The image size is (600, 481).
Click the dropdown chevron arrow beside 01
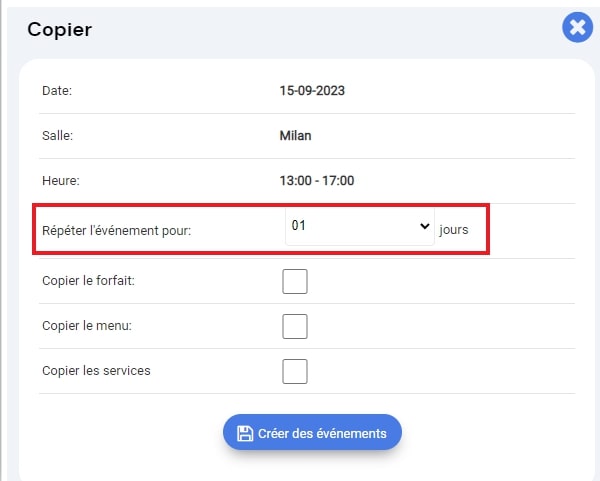click(x=424, y=226)
